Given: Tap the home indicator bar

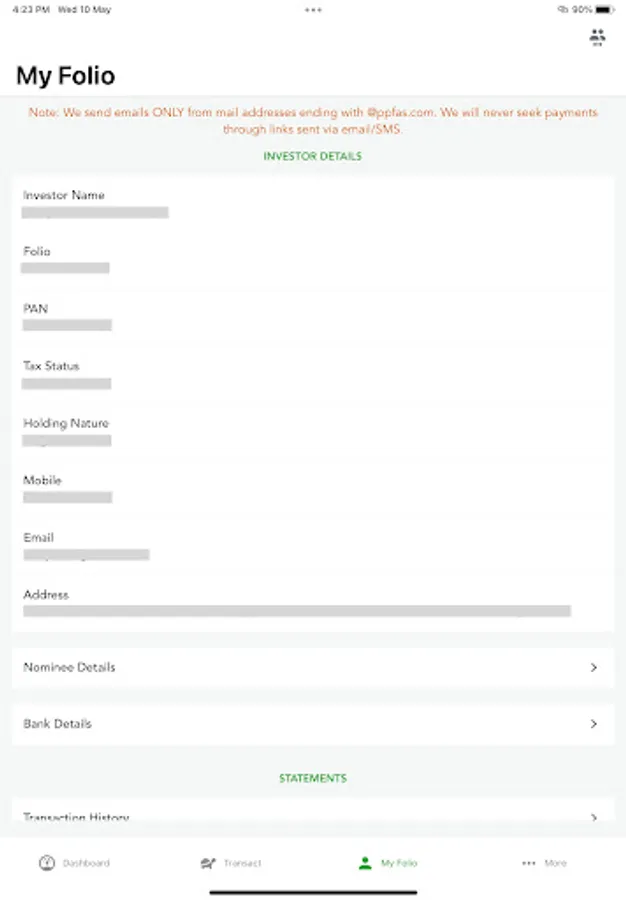Looking at the screenshot, I should pos(313,891).
